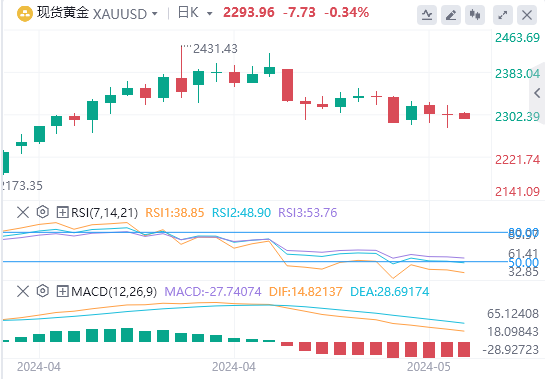Remove the RSI indicator panel
This screenshot has width=545, height=379.
pyautogui.click(x=23, y=212)
